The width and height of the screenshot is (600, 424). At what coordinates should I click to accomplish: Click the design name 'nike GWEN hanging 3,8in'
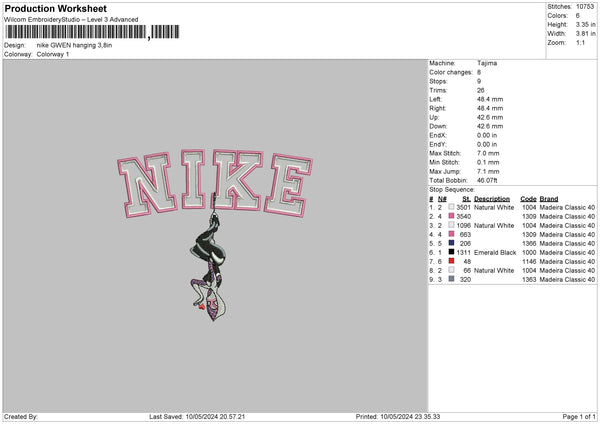(x=74, y=45)
